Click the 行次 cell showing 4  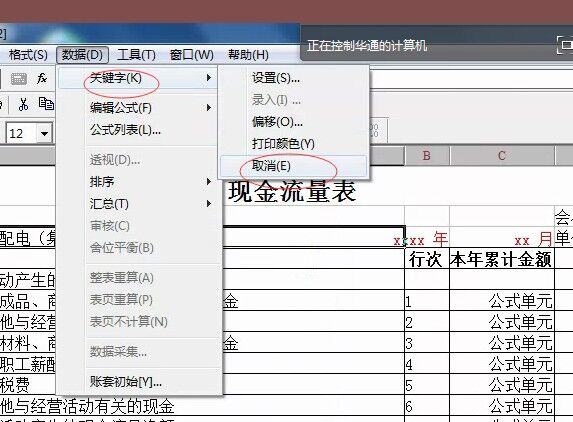(x=427, y=364)
